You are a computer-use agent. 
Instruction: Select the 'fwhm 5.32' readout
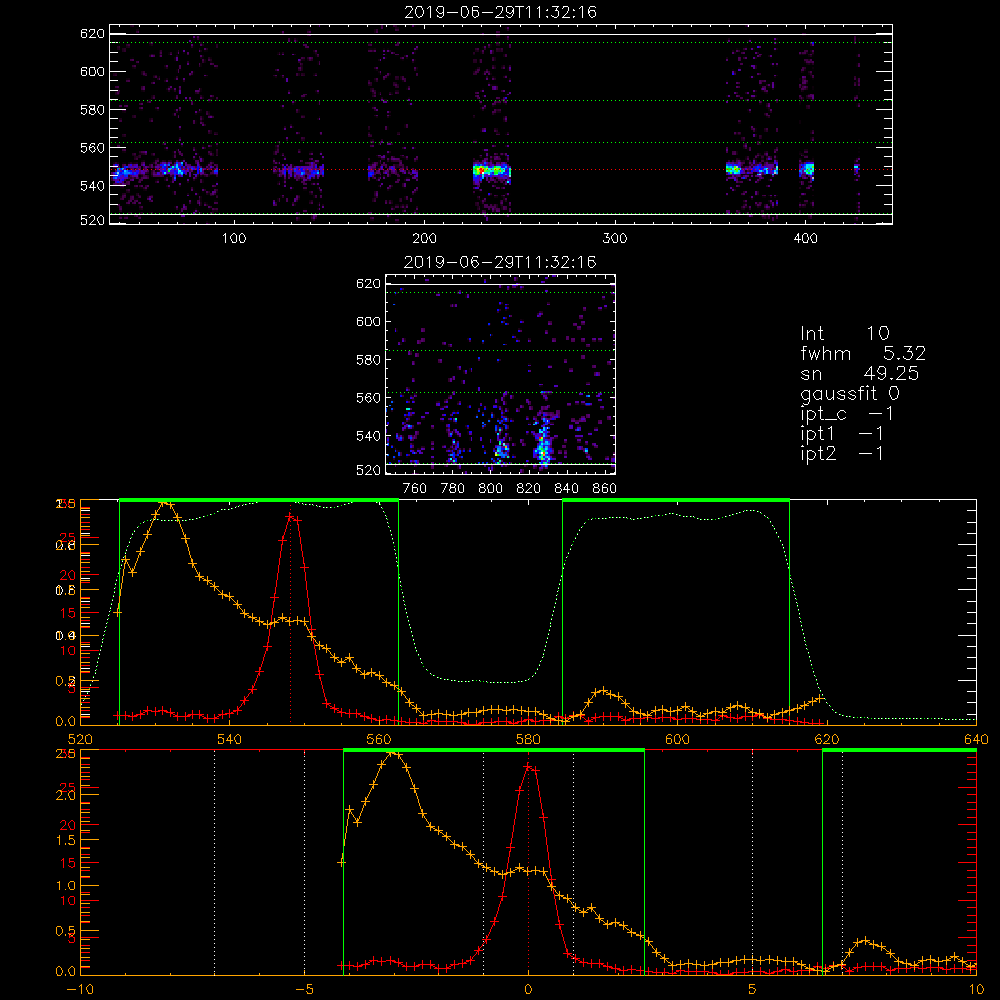pos(863,353)
